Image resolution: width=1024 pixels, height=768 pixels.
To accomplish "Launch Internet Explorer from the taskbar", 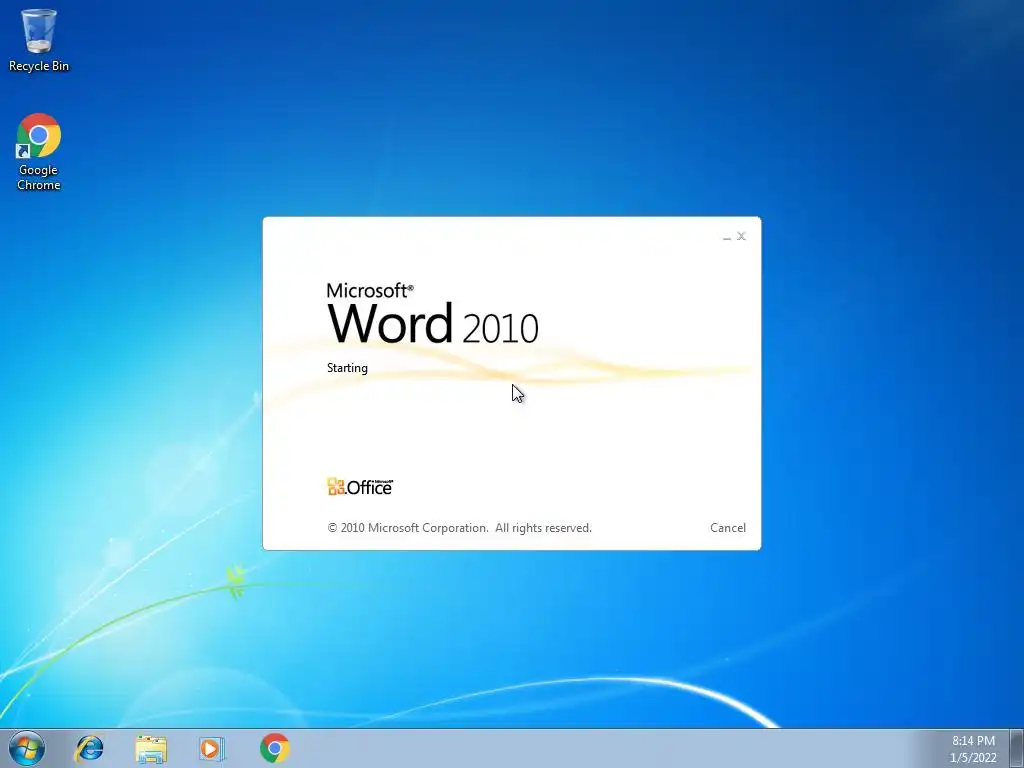I will pyautogui.click(x=89, y=748).
